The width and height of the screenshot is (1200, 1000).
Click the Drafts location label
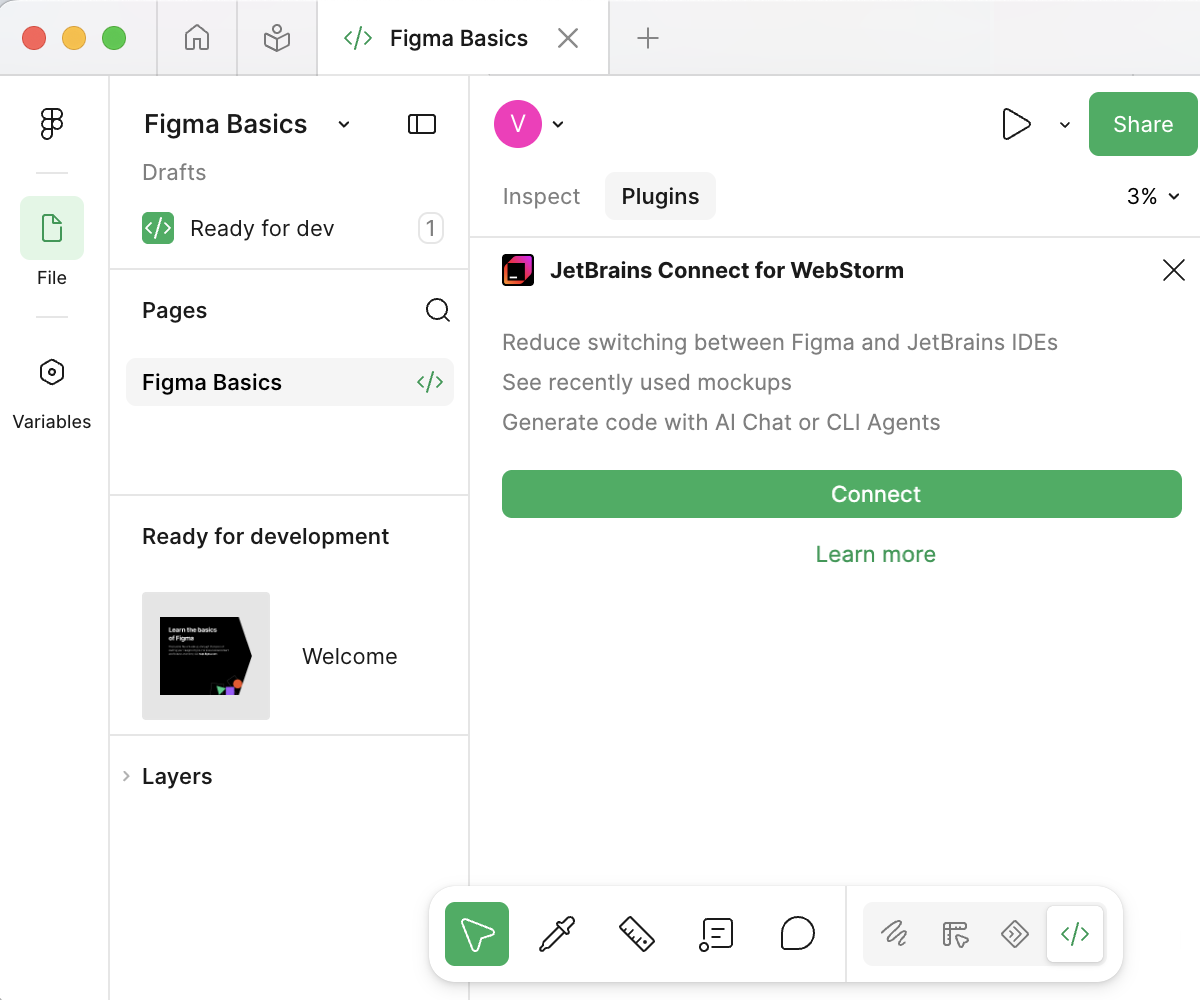174,172
